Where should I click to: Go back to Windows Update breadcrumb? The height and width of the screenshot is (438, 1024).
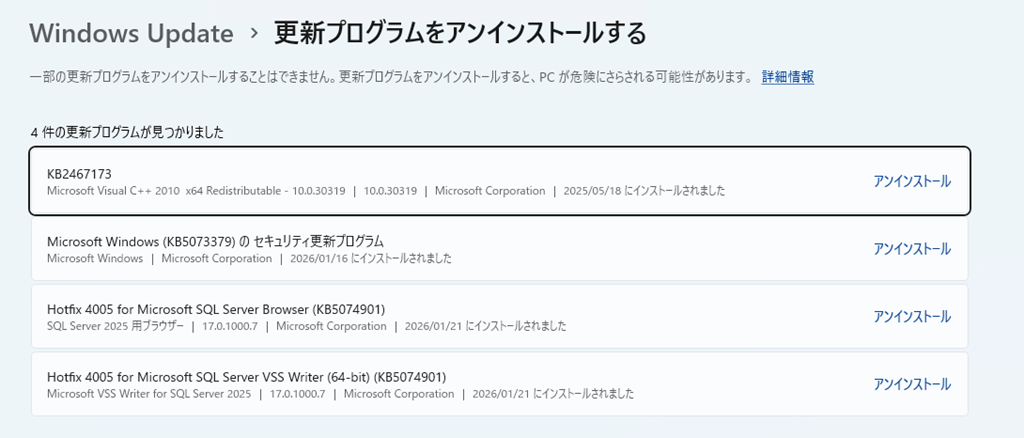pyautogui.click(x=131, y=34)
